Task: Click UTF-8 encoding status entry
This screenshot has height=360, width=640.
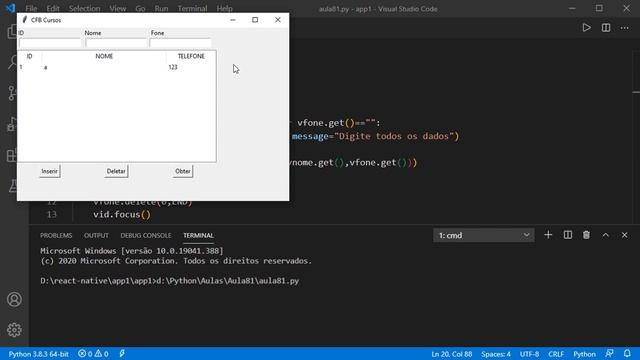Action: [x=529, y=354]
